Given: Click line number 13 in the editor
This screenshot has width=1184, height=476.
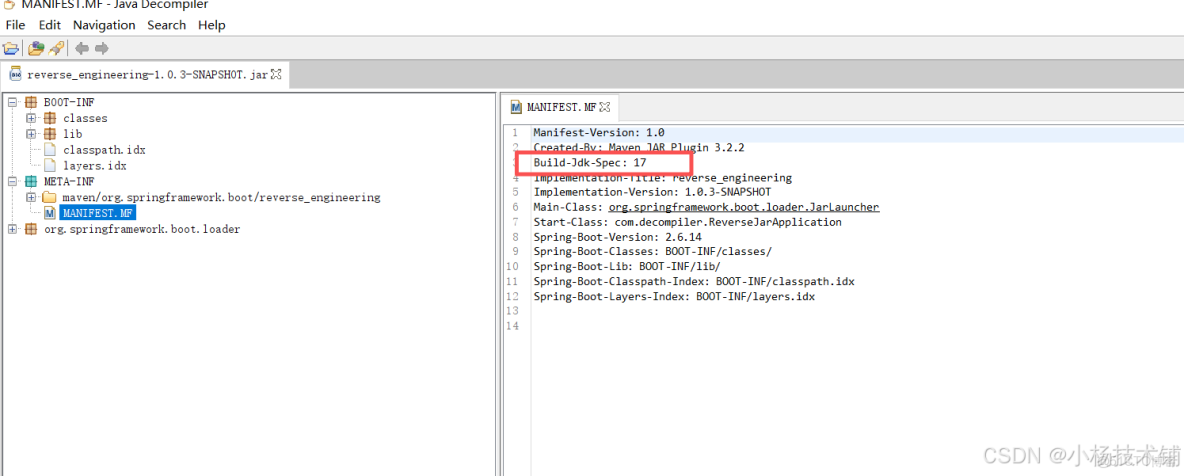Looking at the screenshot, I should coord(513,311).
